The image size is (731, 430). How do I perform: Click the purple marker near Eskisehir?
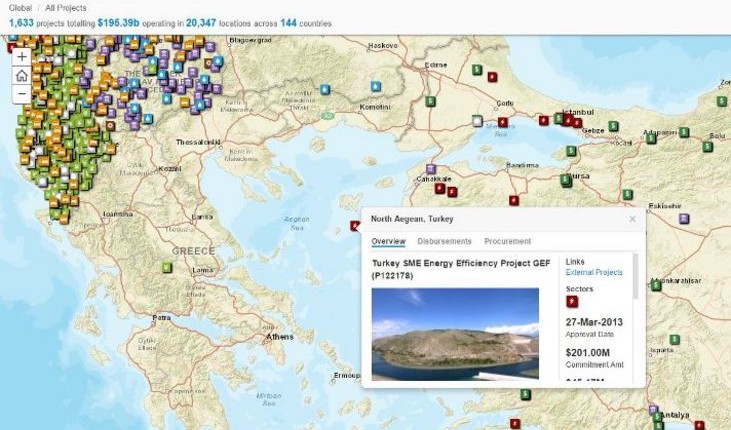684,218
